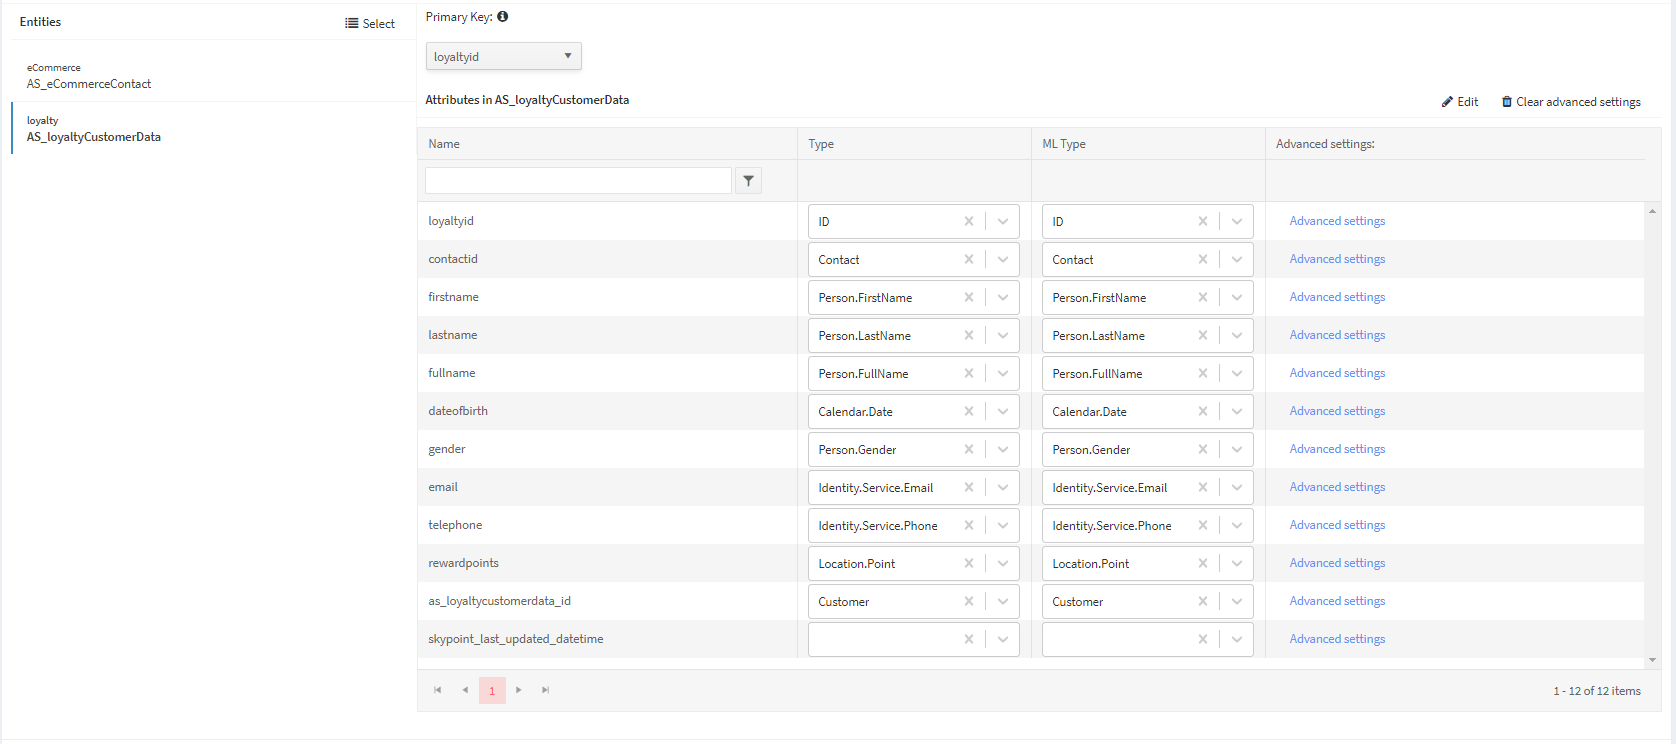Screen dimensions: 1676x744
Task: Click the Primary Key info icon
Action: tap(502, 17)
